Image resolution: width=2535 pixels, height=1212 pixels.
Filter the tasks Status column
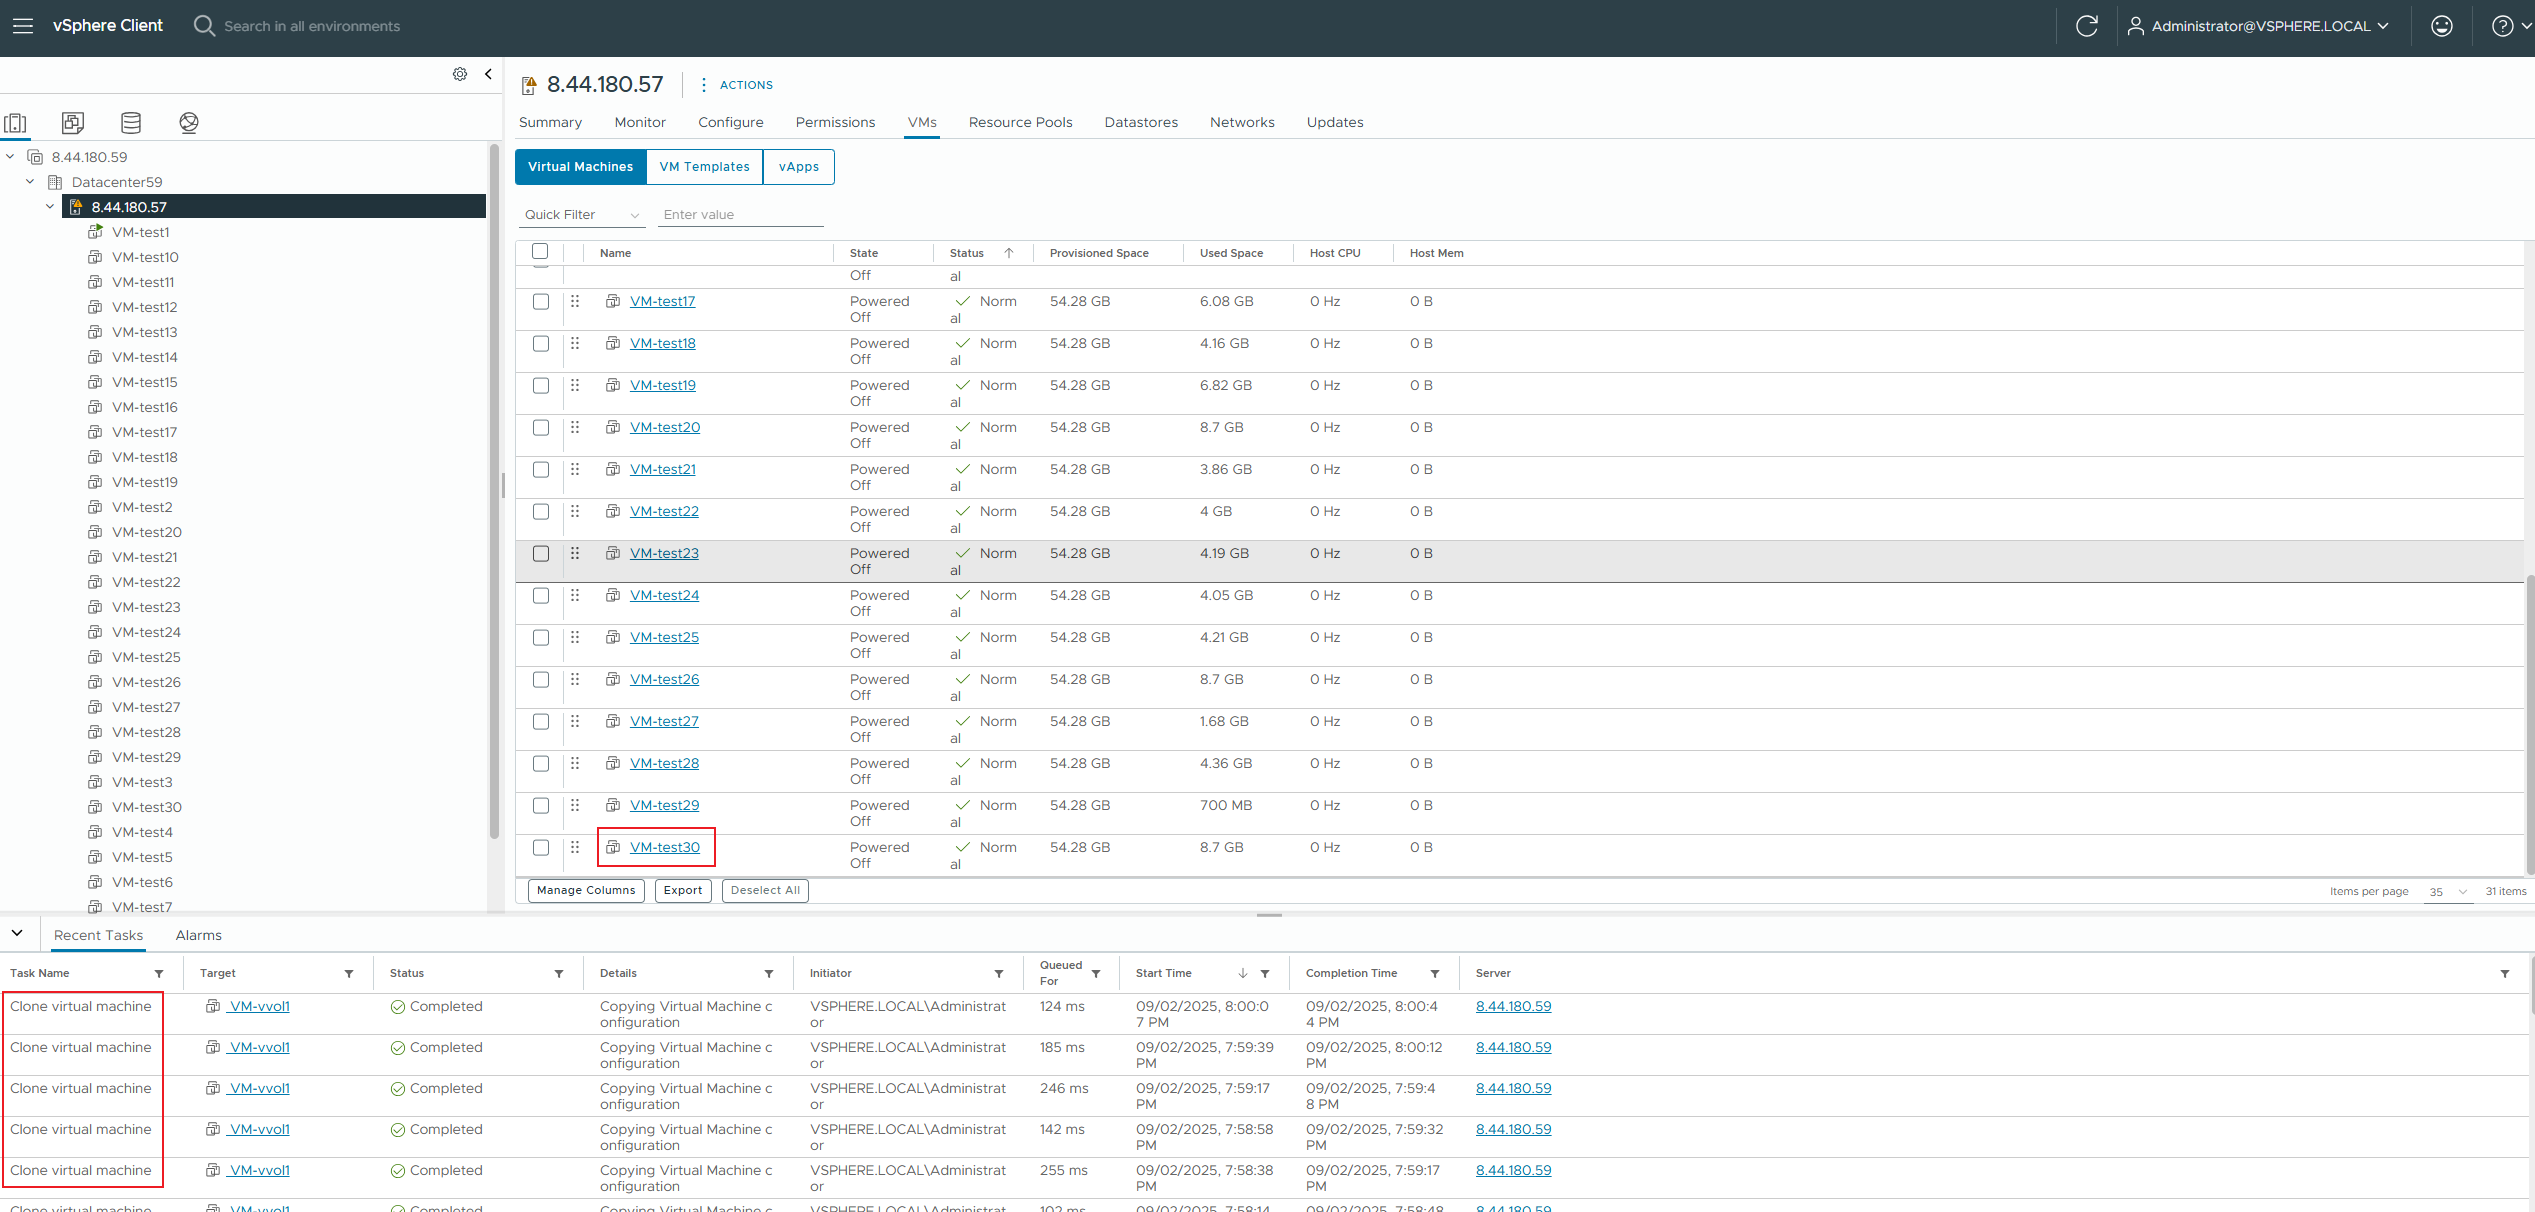point(559,974)
